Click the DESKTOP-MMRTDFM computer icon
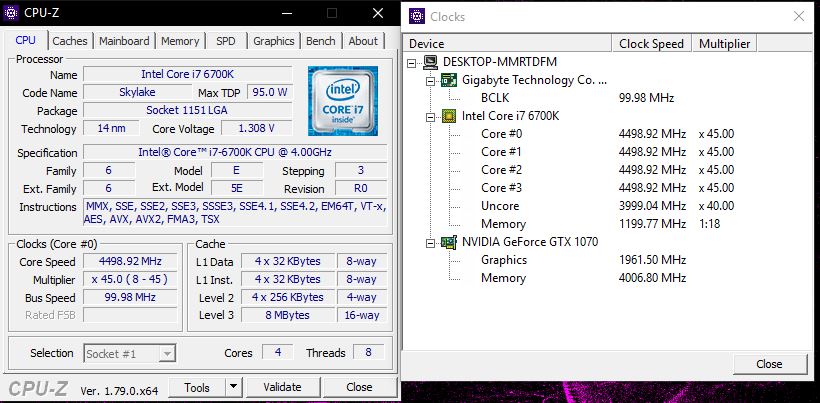 (431, 62)
